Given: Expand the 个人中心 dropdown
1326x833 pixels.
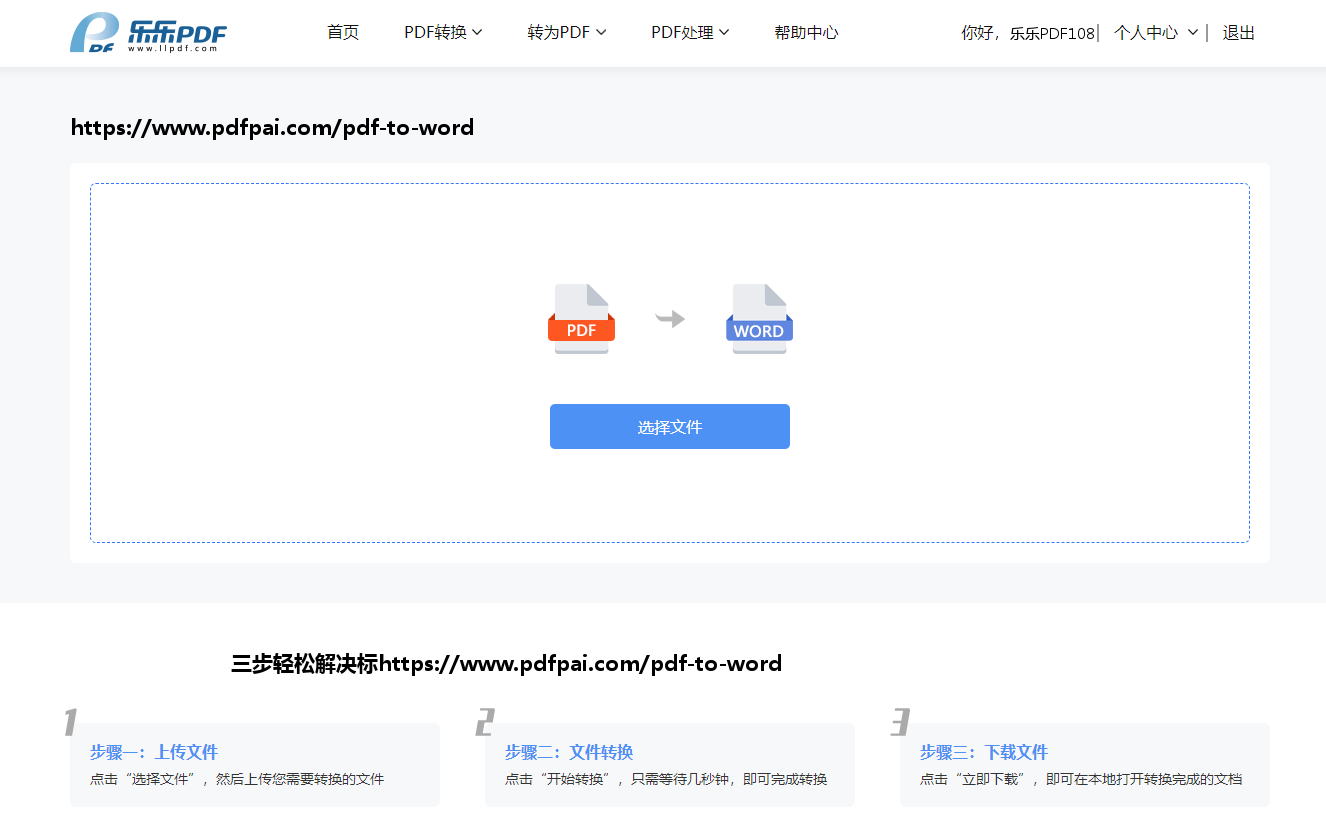Looking at the screenshot, I should point(1155,33).
